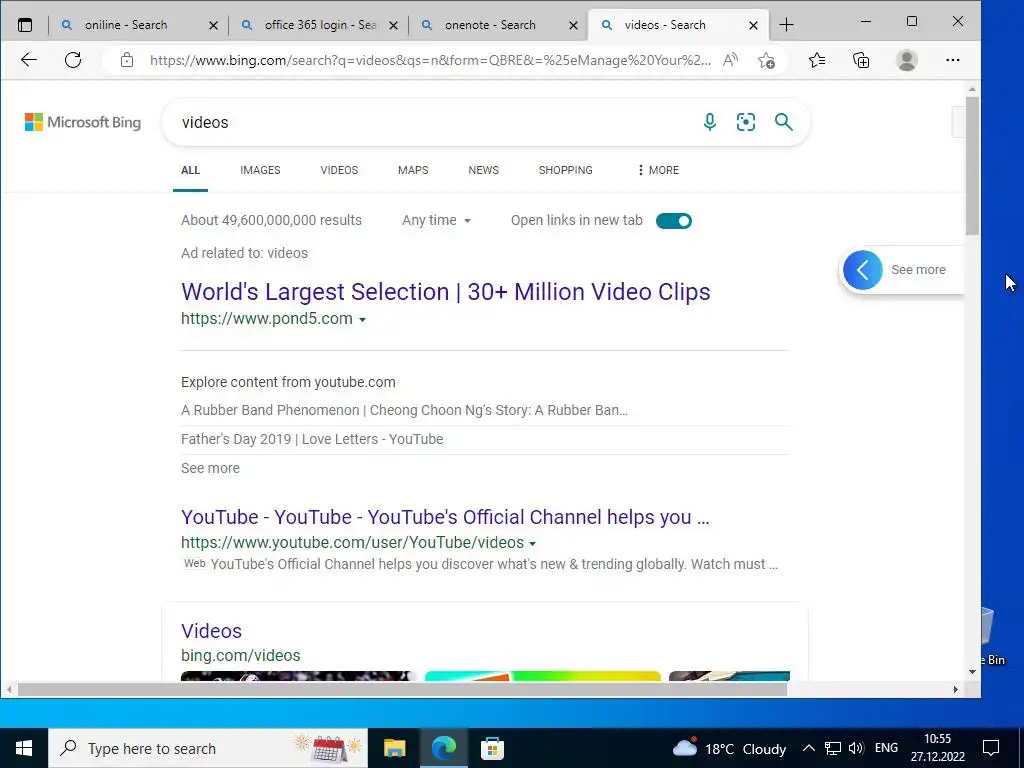Image resolution: width=1024 pixels, height=768 pixels.
Task: Open volume control speaker icon
Action: pos(856,748)
